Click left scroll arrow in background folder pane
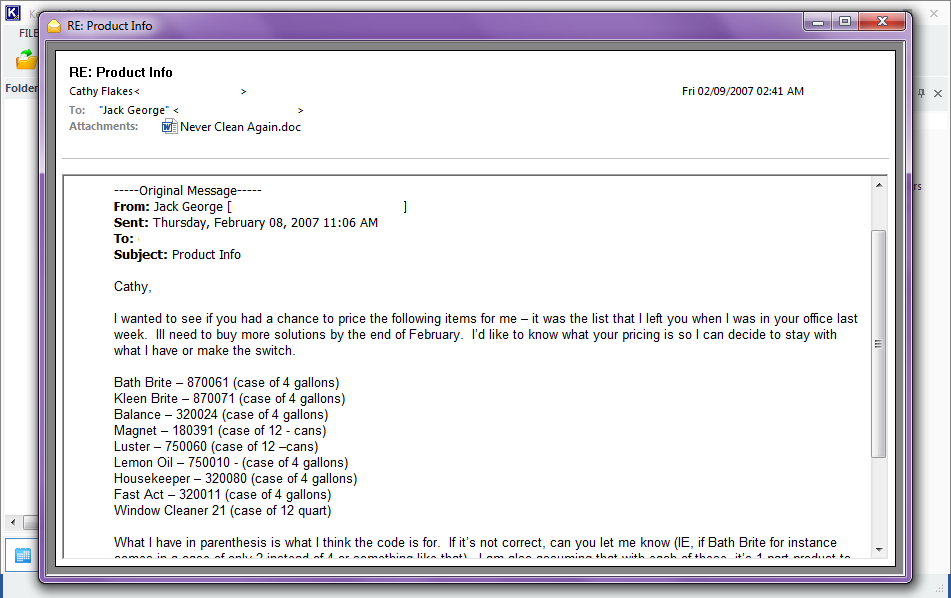 pos(13,522)
